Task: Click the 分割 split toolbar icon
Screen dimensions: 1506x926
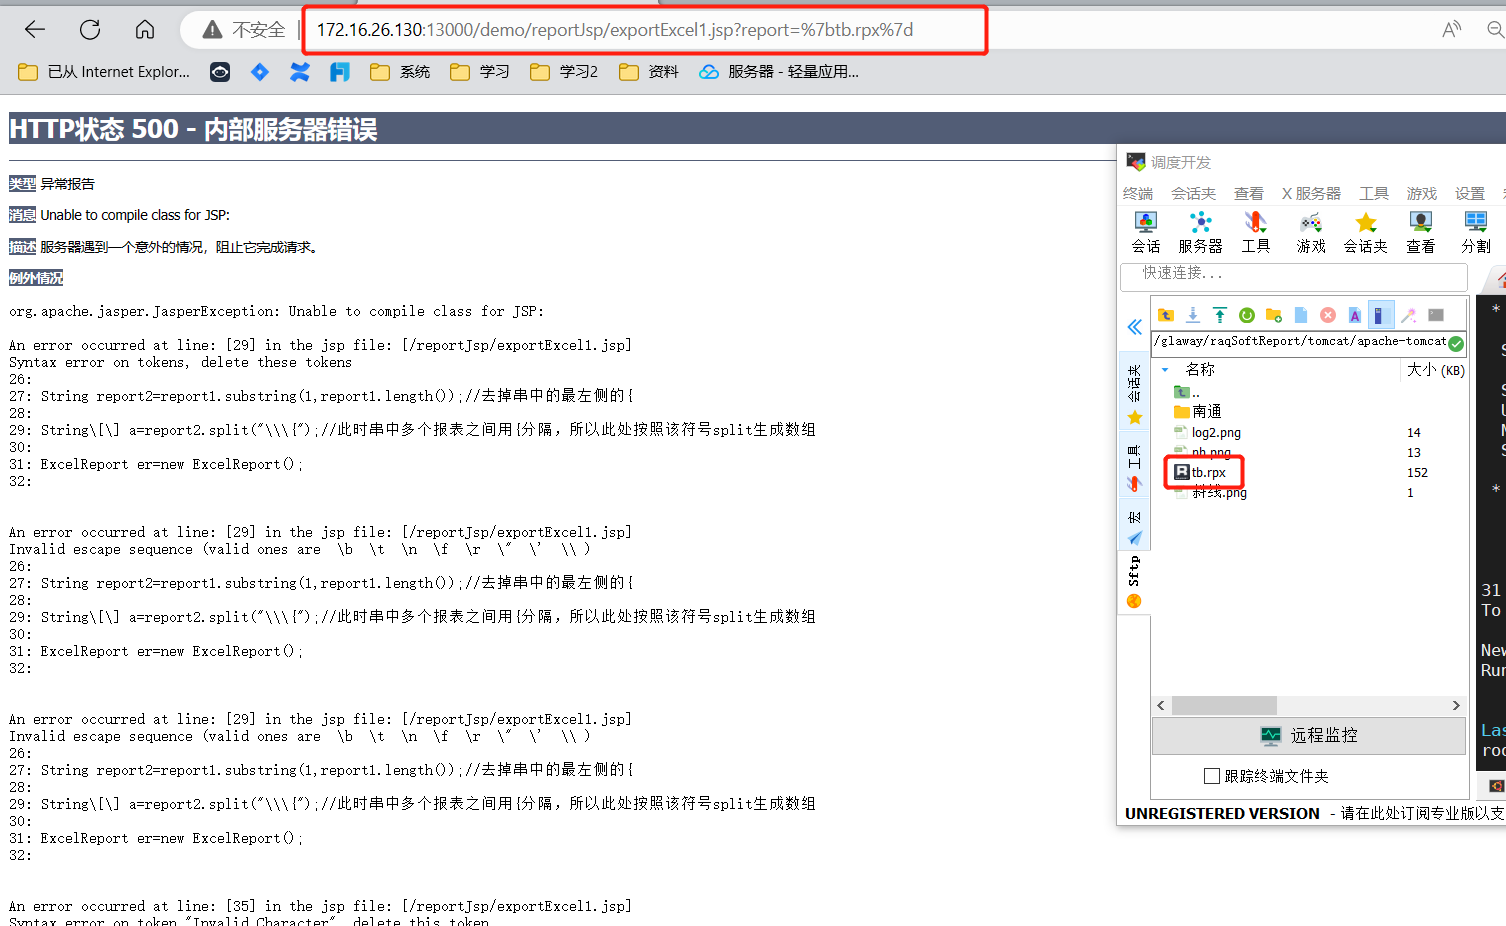Action: pos(1475,232)
